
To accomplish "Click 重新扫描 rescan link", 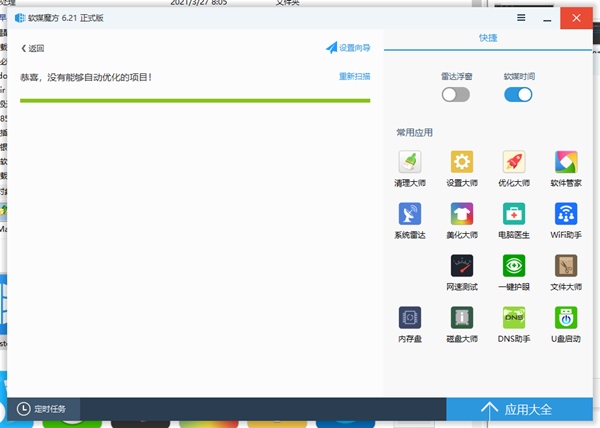I will click(354, 76).
